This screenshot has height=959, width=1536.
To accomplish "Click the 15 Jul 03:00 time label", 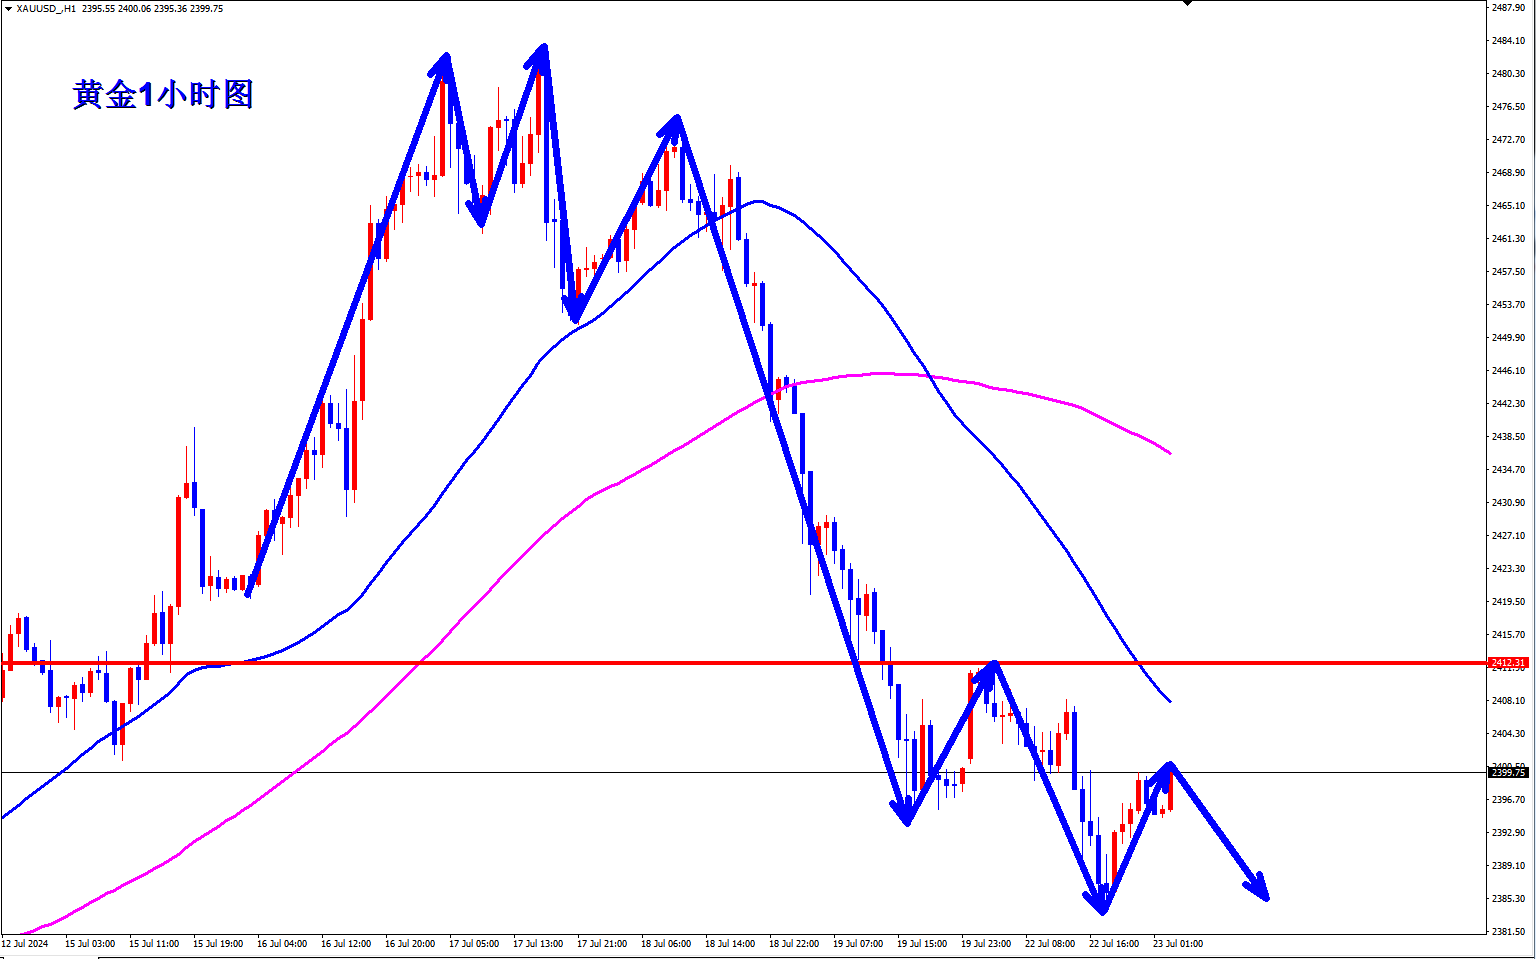I will 90,944.
